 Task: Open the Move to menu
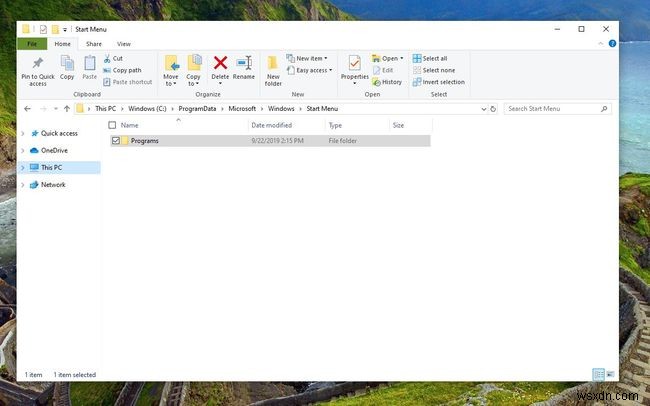[170, 71]
